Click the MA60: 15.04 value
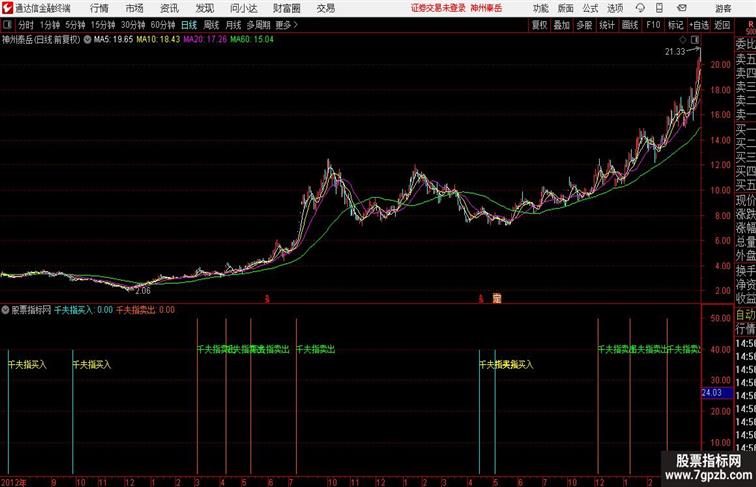 252,40
